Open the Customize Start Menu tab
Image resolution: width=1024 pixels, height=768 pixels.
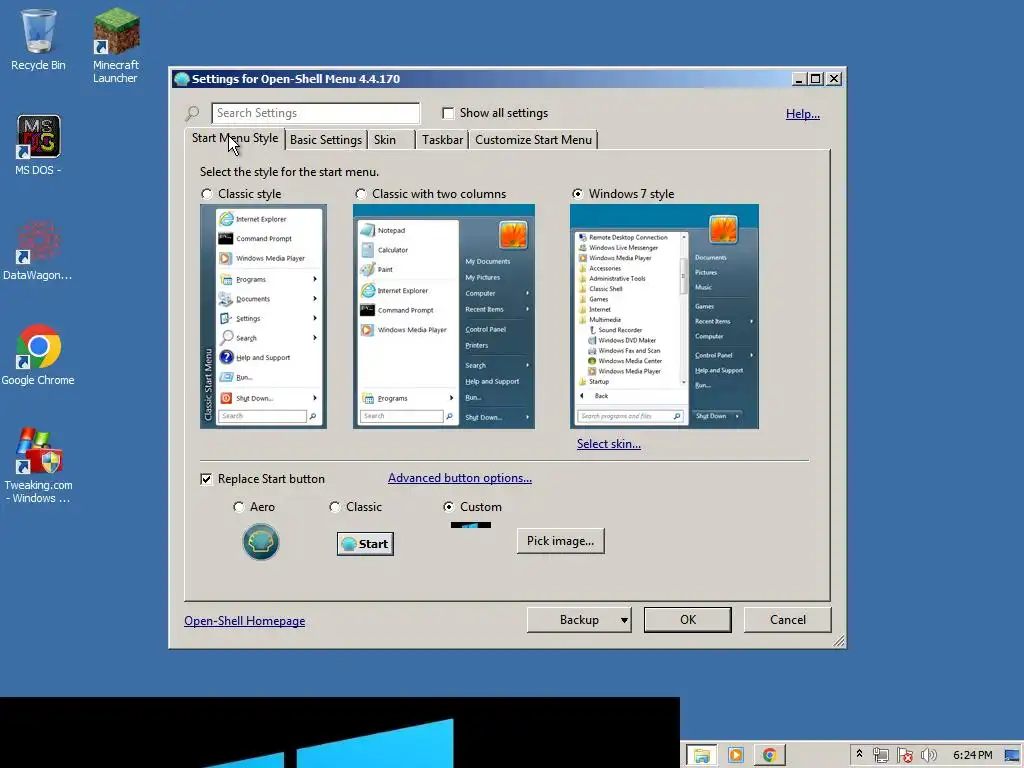tap(534, 140)
